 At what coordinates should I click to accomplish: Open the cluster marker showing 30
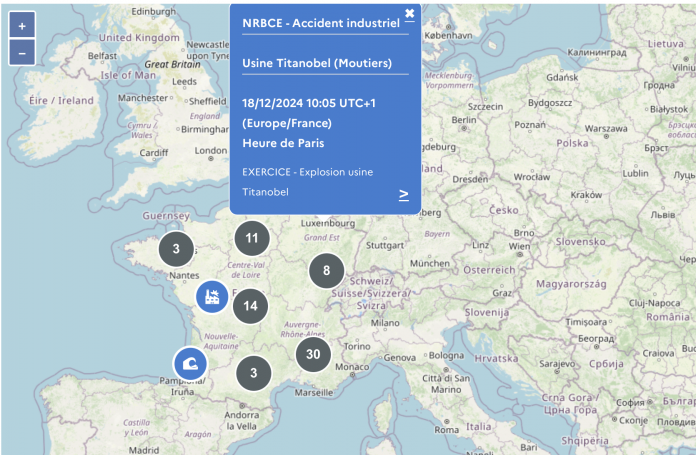pyautogui.click(x=313, y=354)
